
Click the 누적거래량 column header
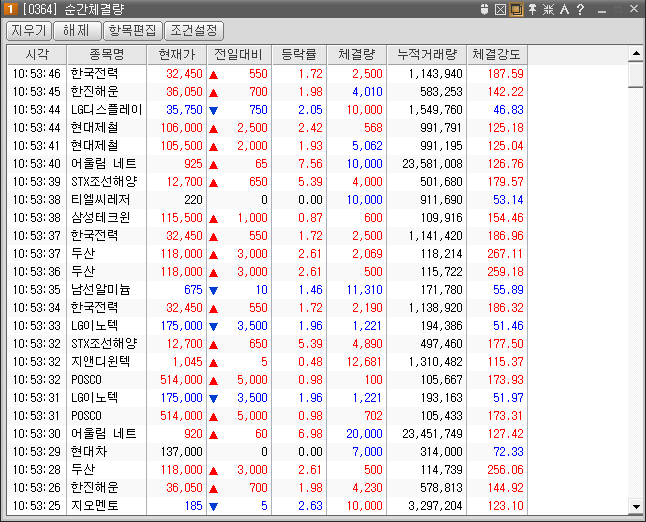[427, 55]
